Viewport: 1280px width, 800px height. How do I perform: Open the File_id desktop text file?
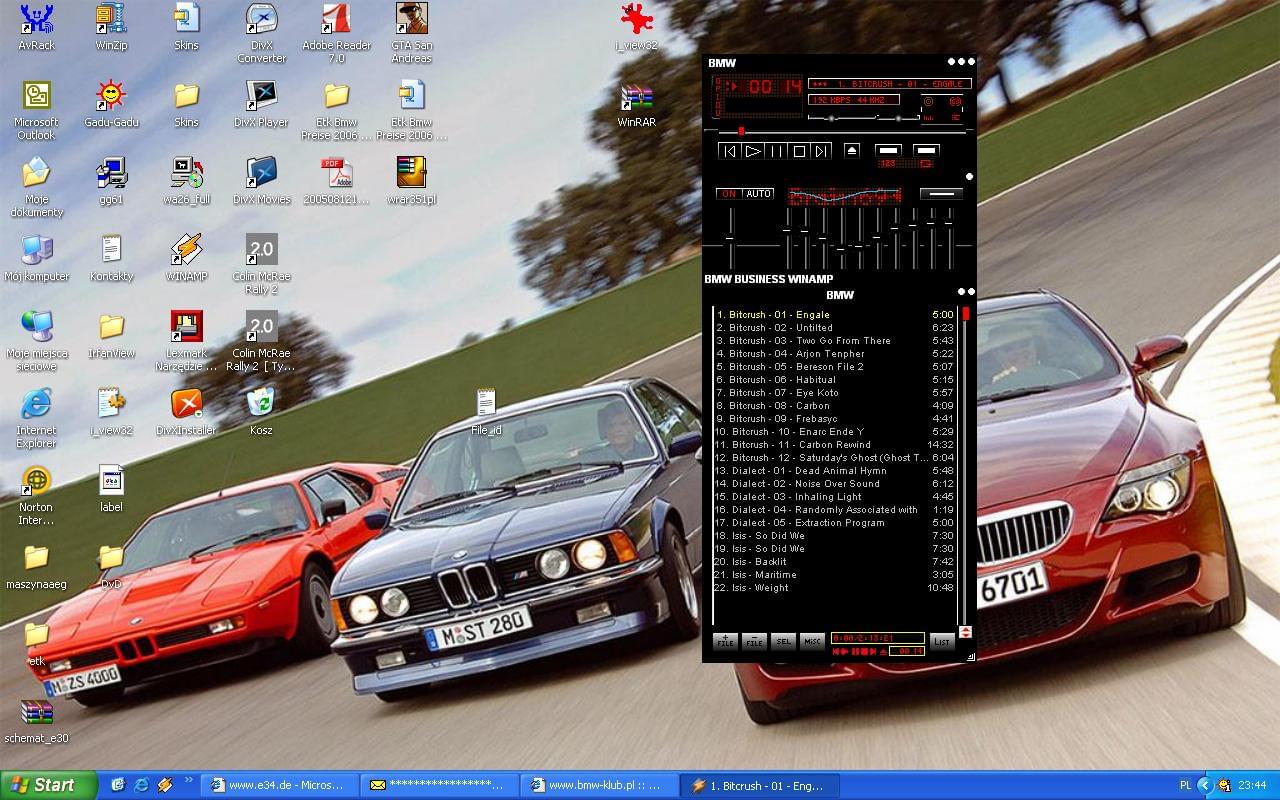coord(486,412)
